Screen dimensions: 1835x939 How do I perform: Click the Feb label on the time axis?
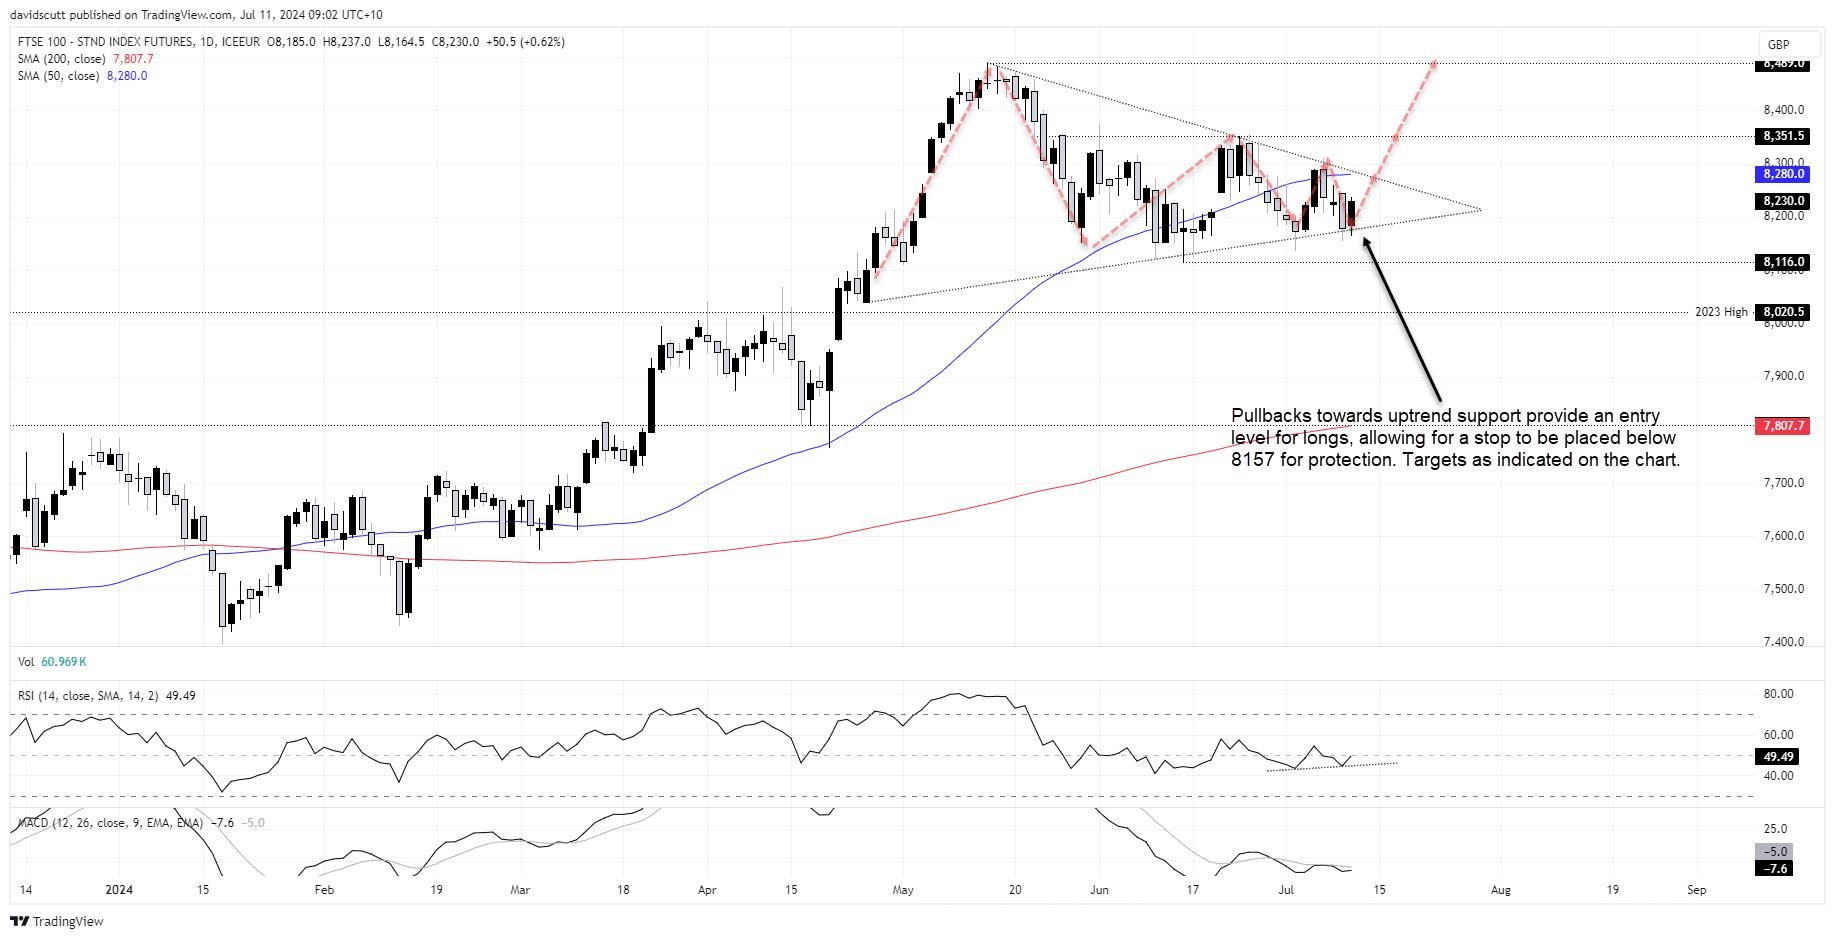pos(324,890)
